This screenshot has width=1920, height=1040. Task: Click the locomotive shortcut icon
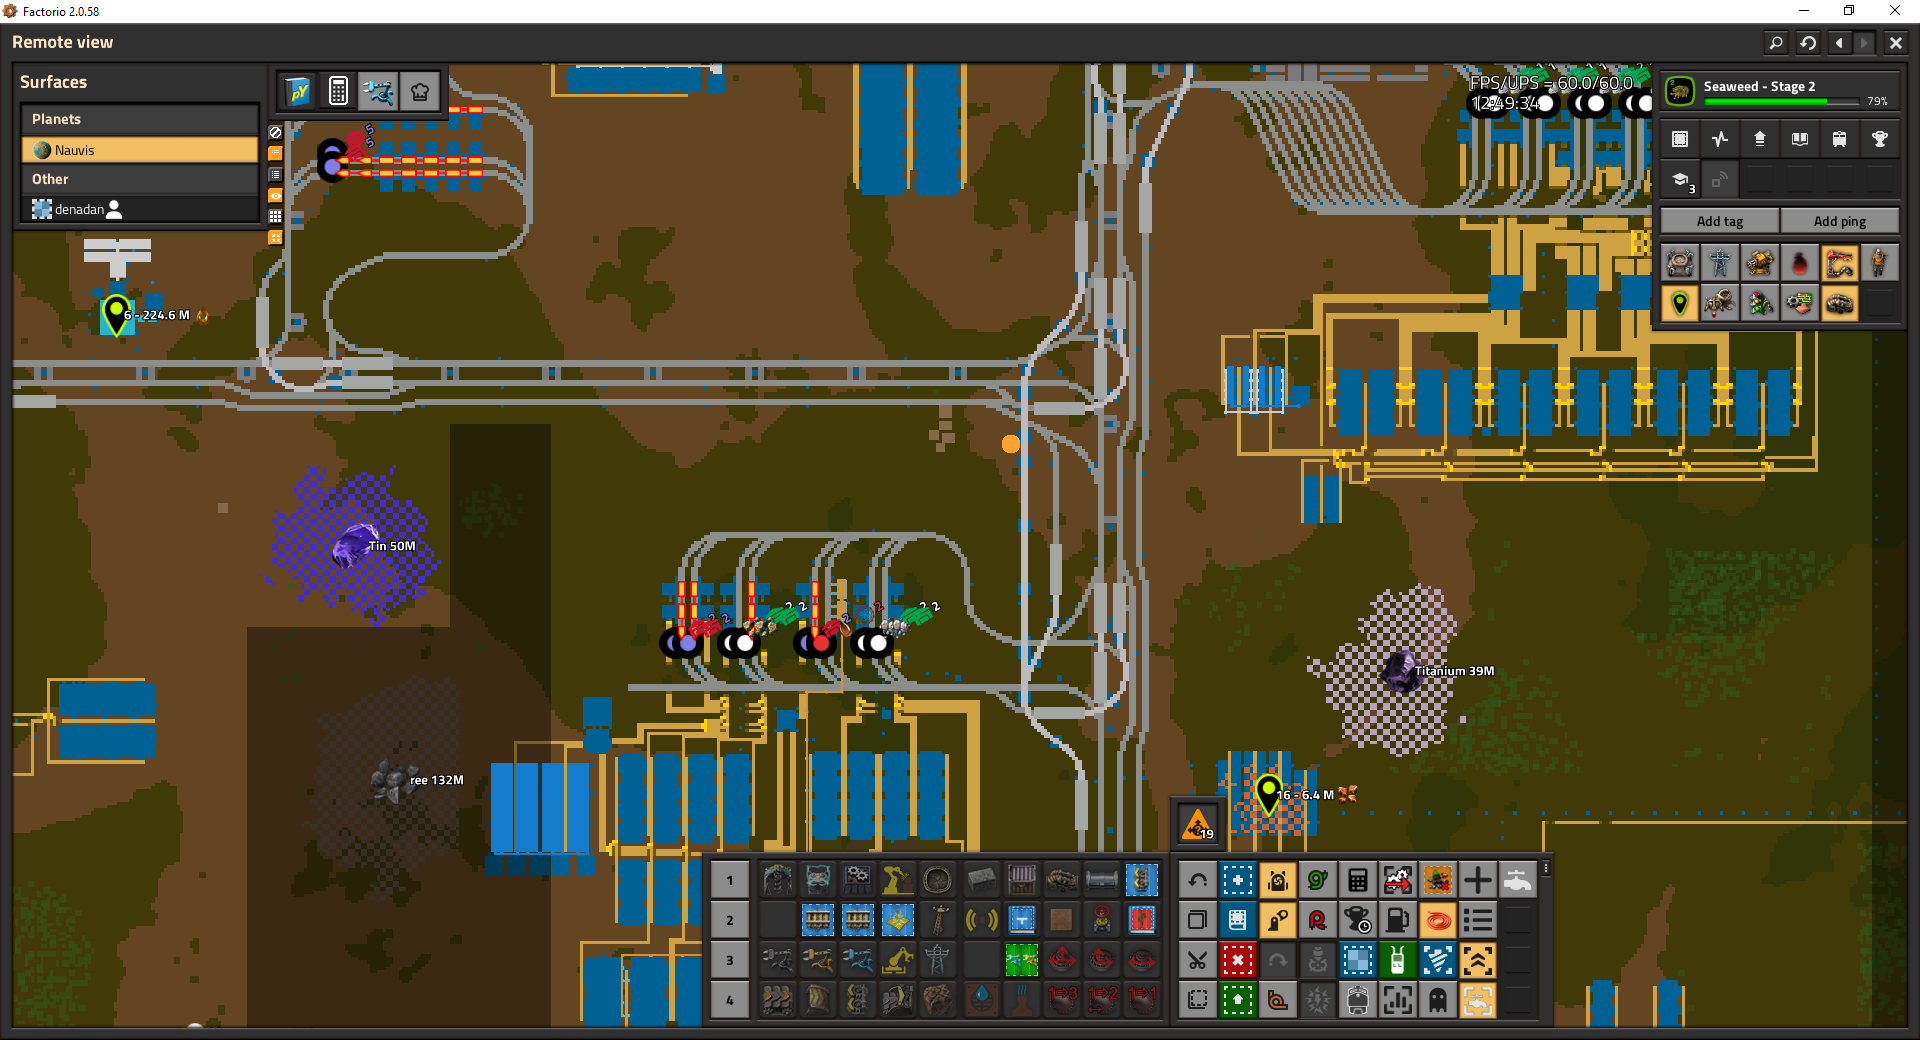click(x=1358, y=1000)
